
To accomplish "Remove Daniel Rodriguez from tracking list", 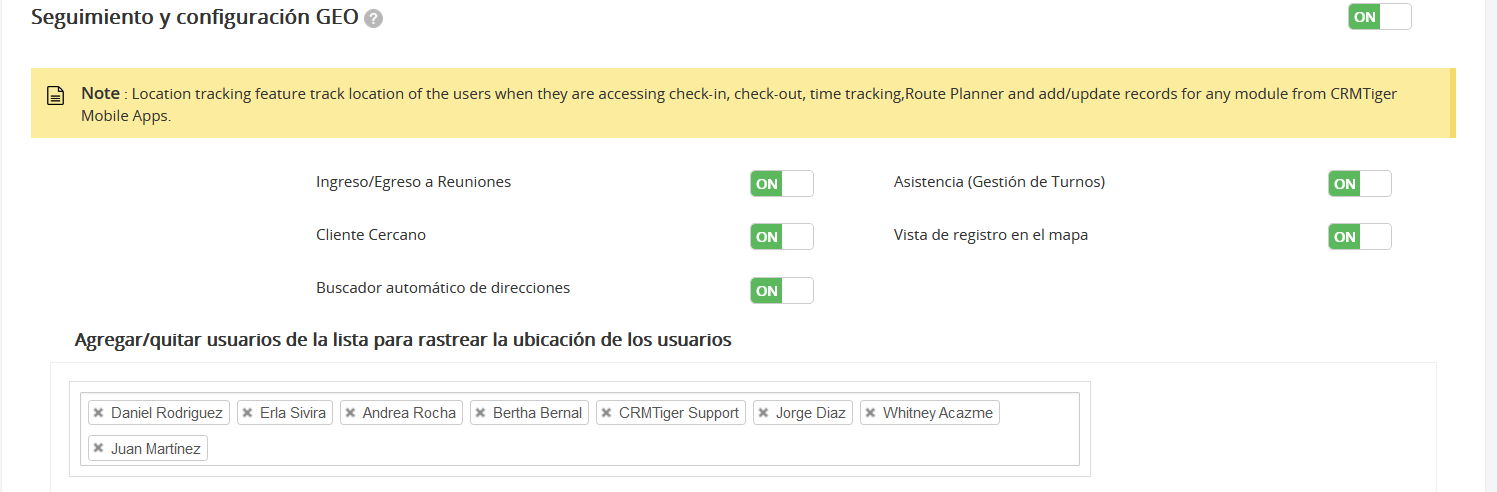I will click(98, 413).
